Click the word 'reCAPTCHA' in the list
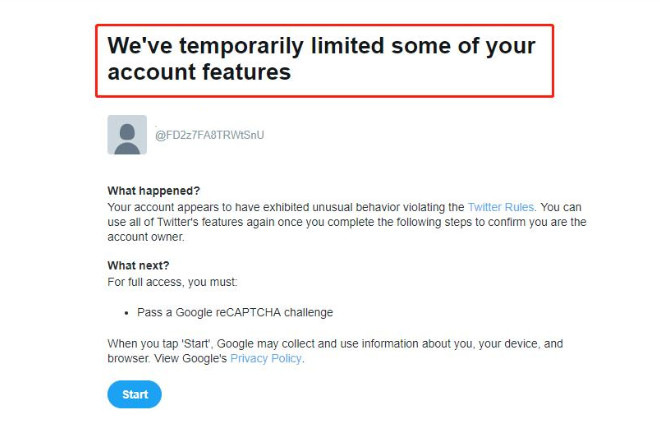 248,312
